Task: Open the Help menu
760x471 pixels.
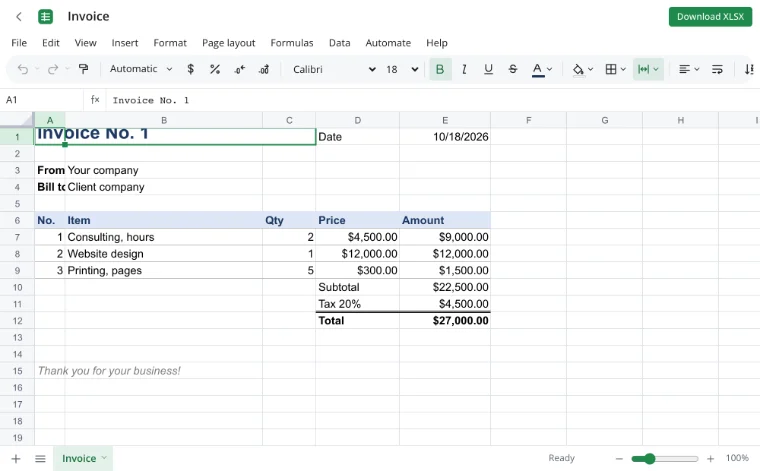Action: pos(437,43)
